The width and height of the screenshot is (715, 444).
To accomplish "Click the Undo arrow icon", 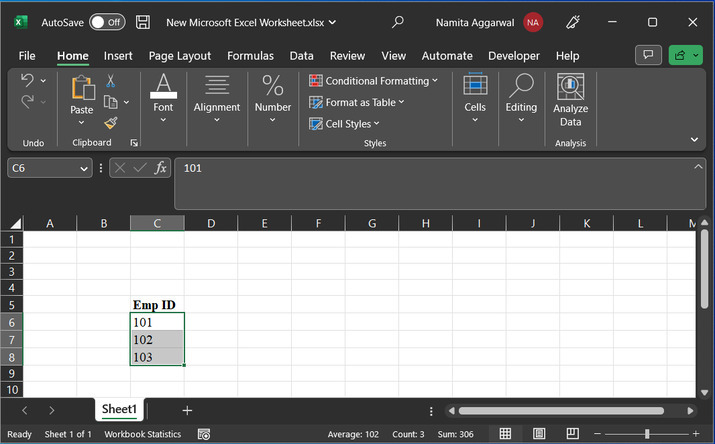I will pyautogui.click(x=27, y=80).
